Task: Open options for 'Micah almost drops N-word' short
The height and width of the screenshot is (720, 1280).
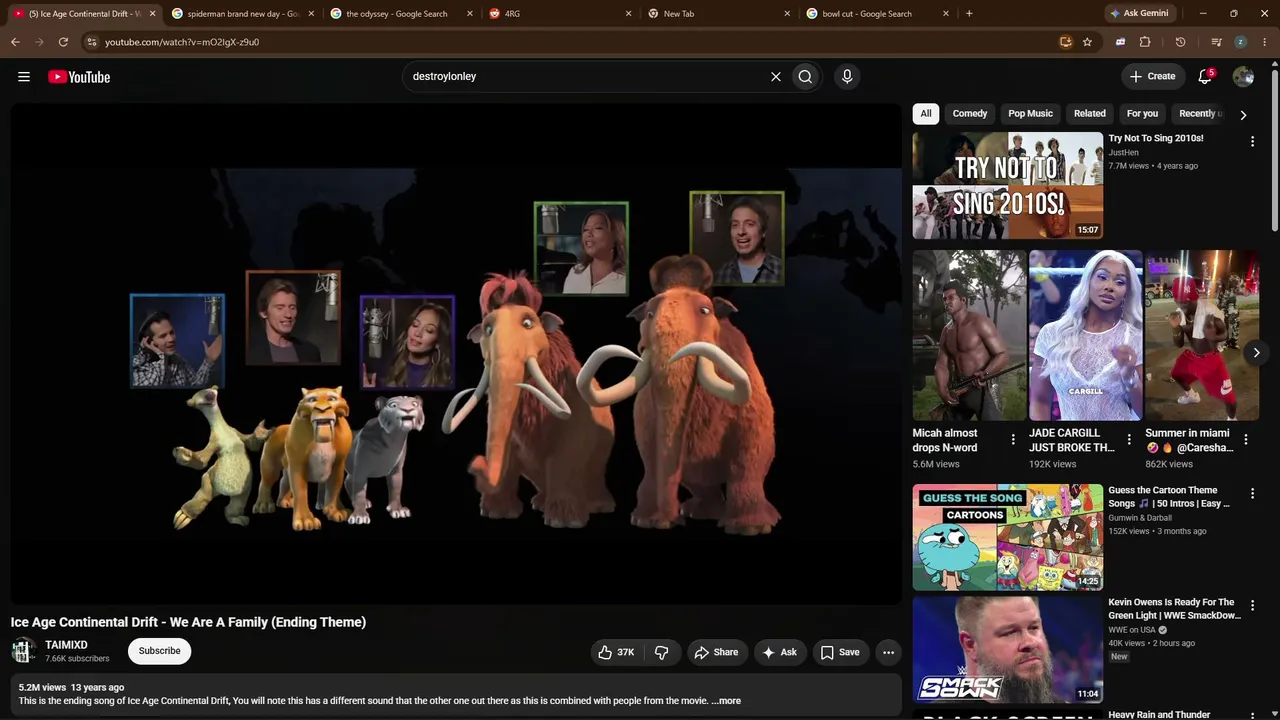Action: tap(1013, 439)
